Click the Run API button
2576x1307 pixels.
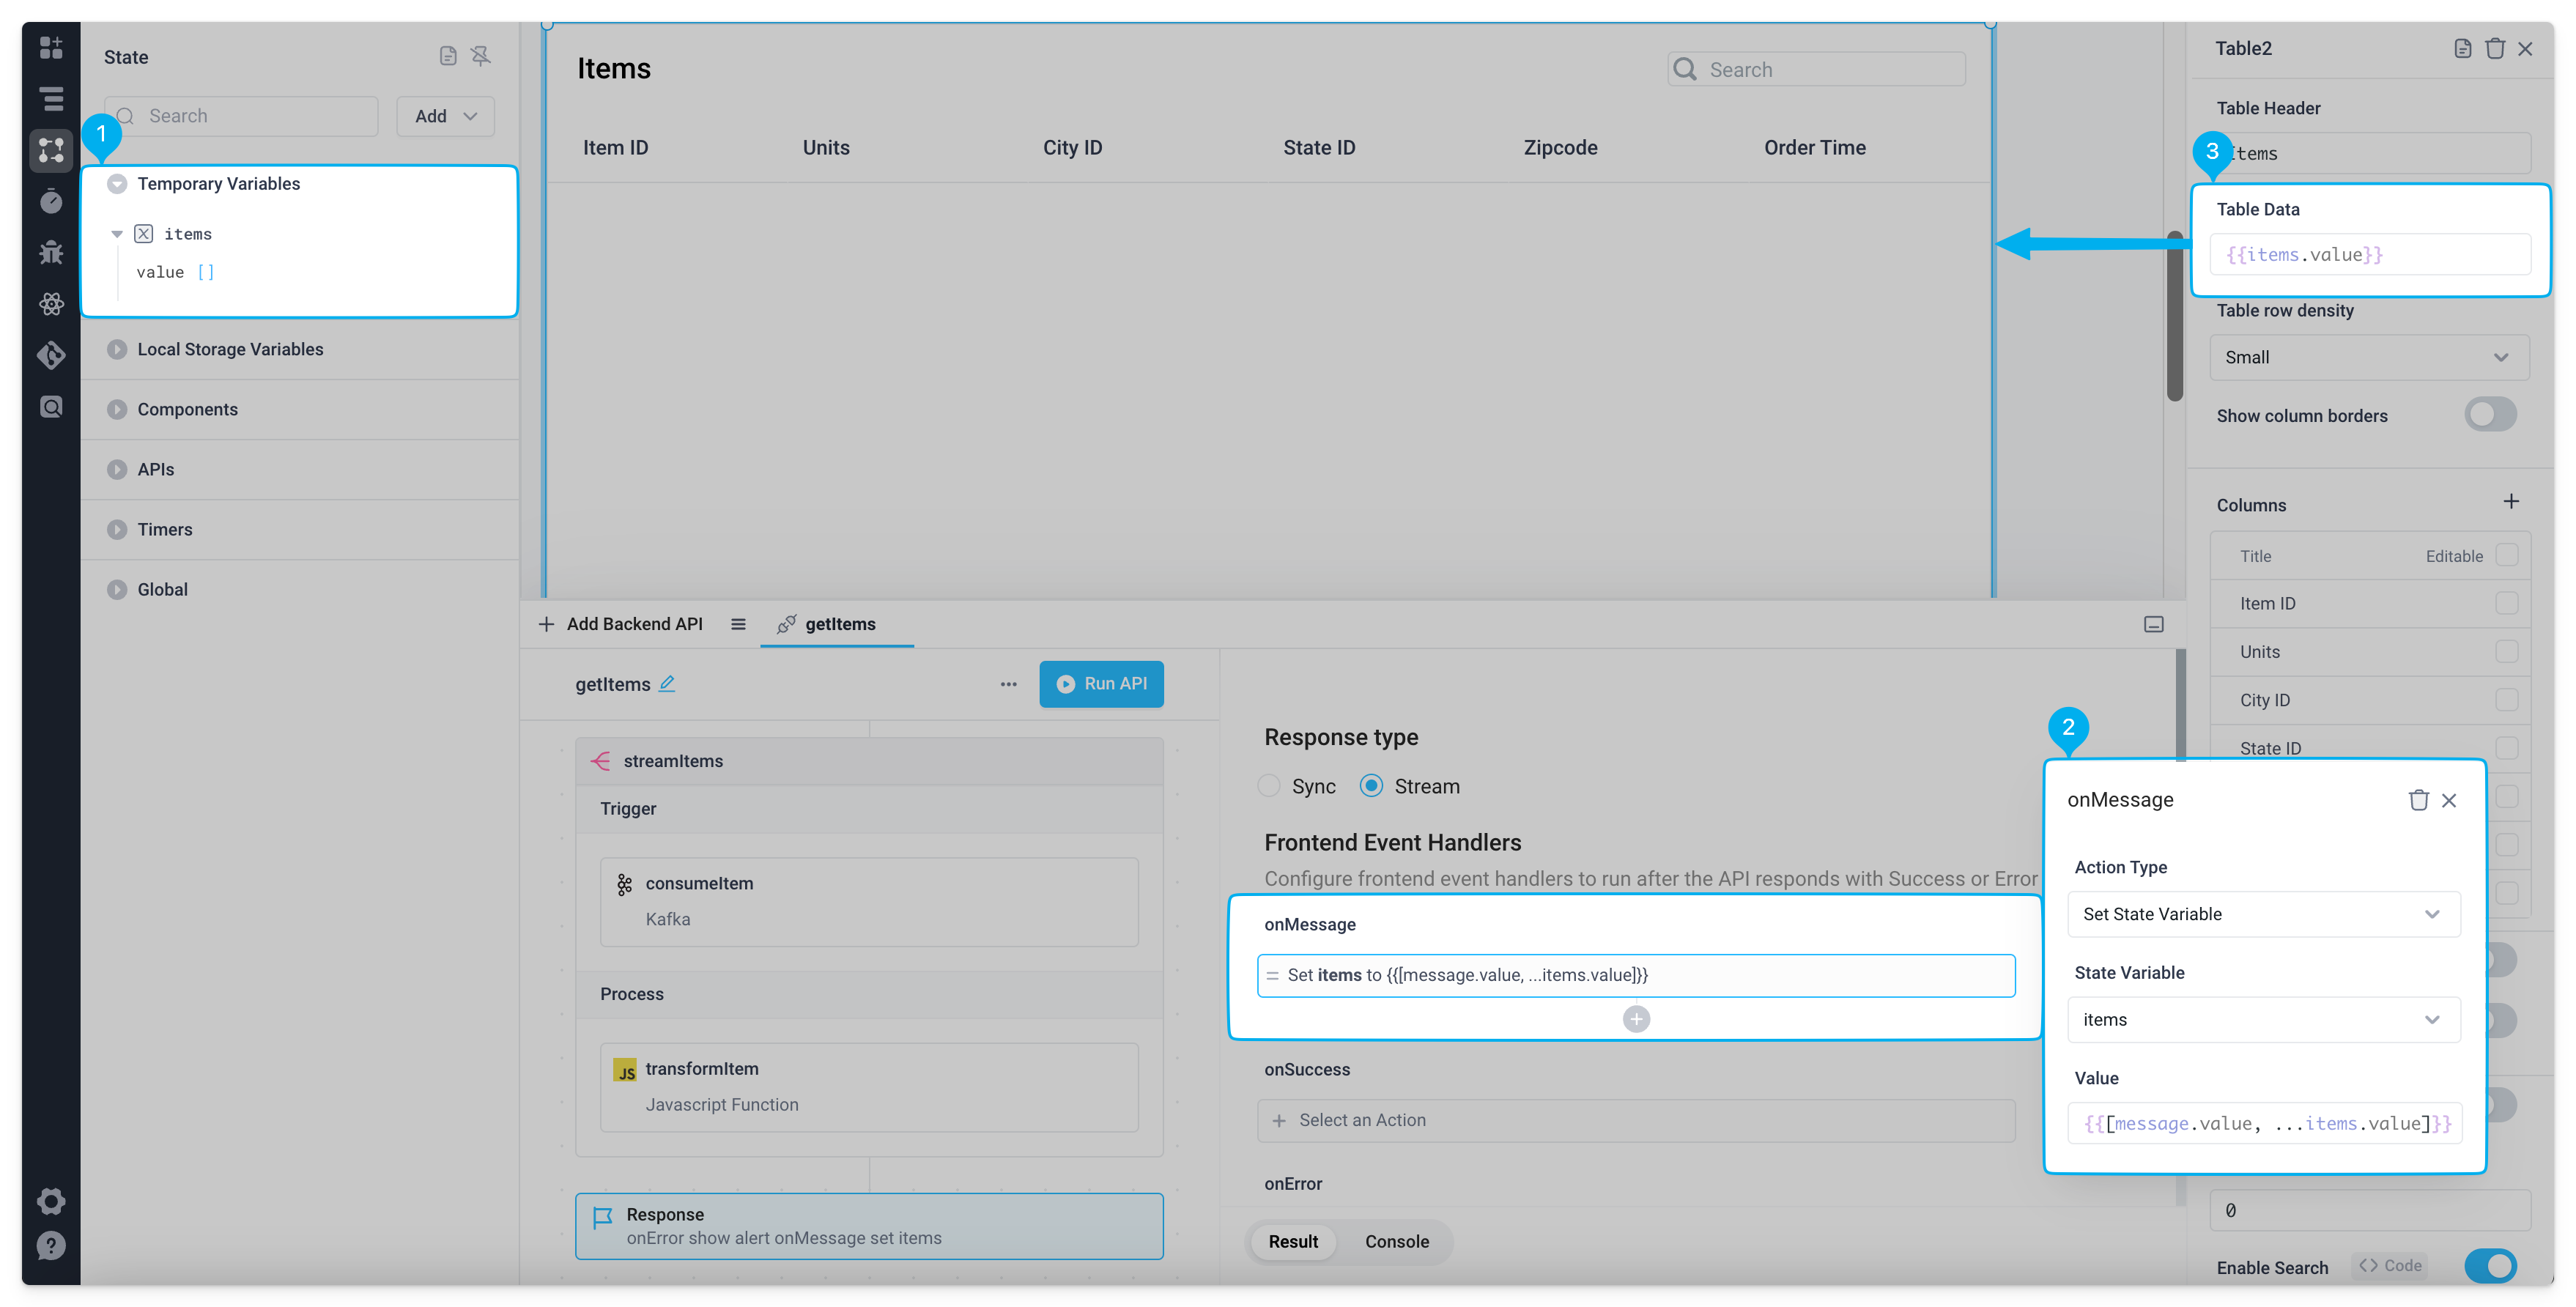[x=1101, y=684]
